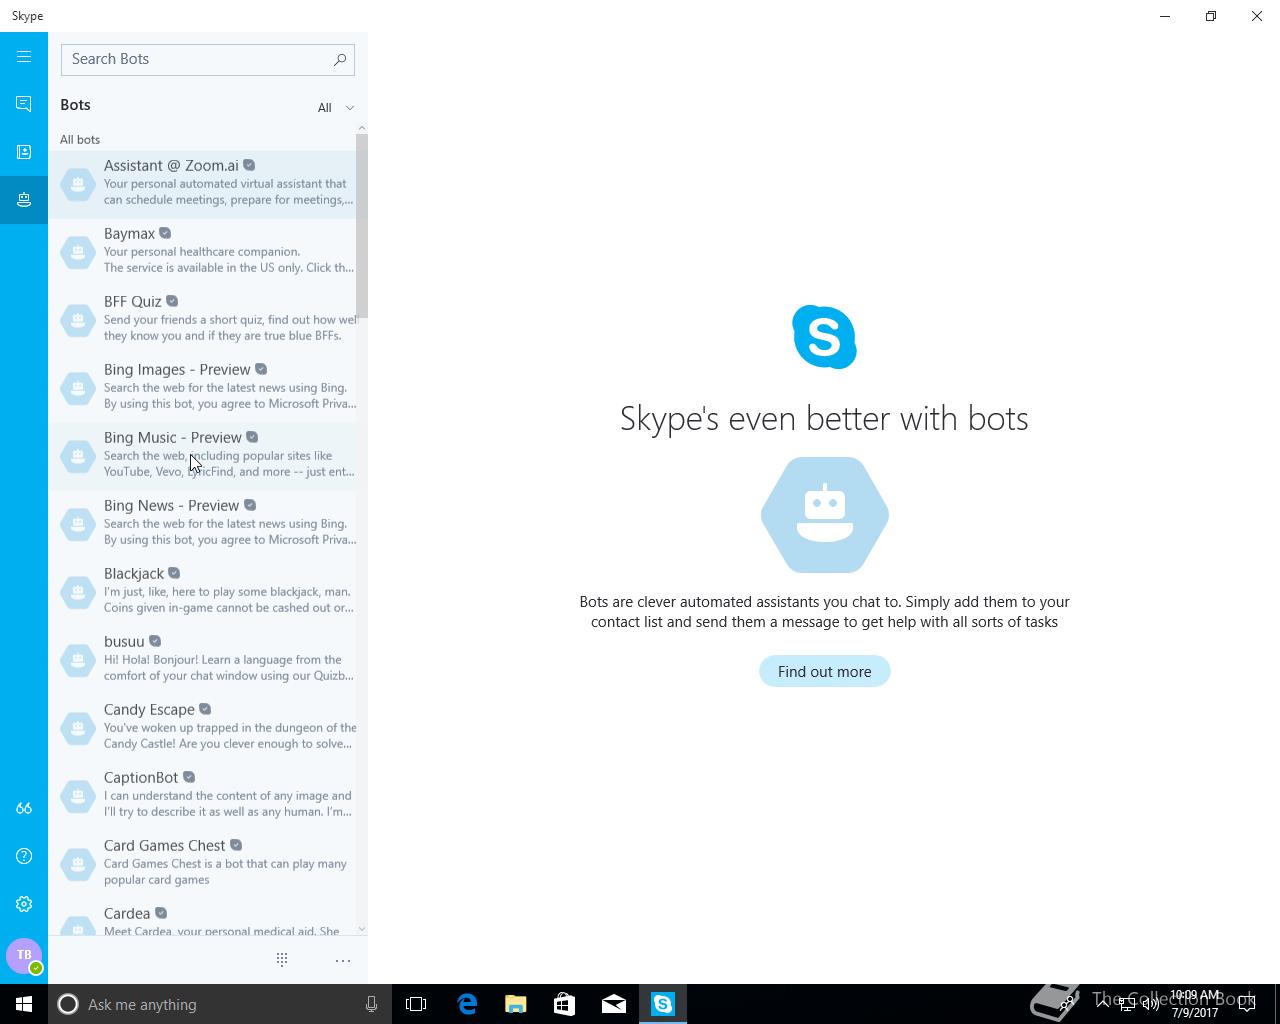Click the Assistant @ Zoom.ai bot avatar
Screen dimensions: 1280x1024
pos(78,184)
